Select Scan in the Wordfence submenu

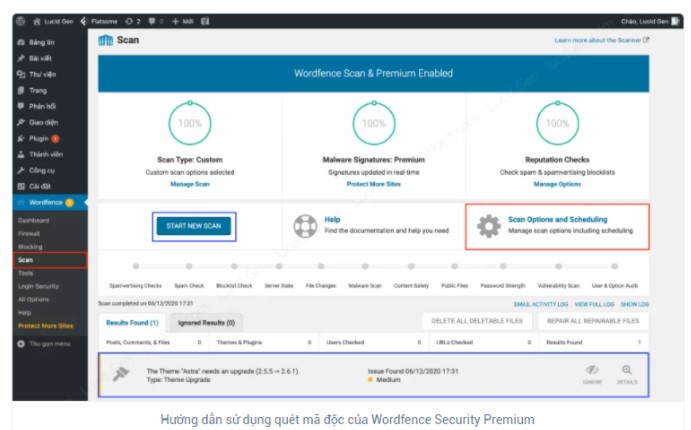click(x=26, y=259)
